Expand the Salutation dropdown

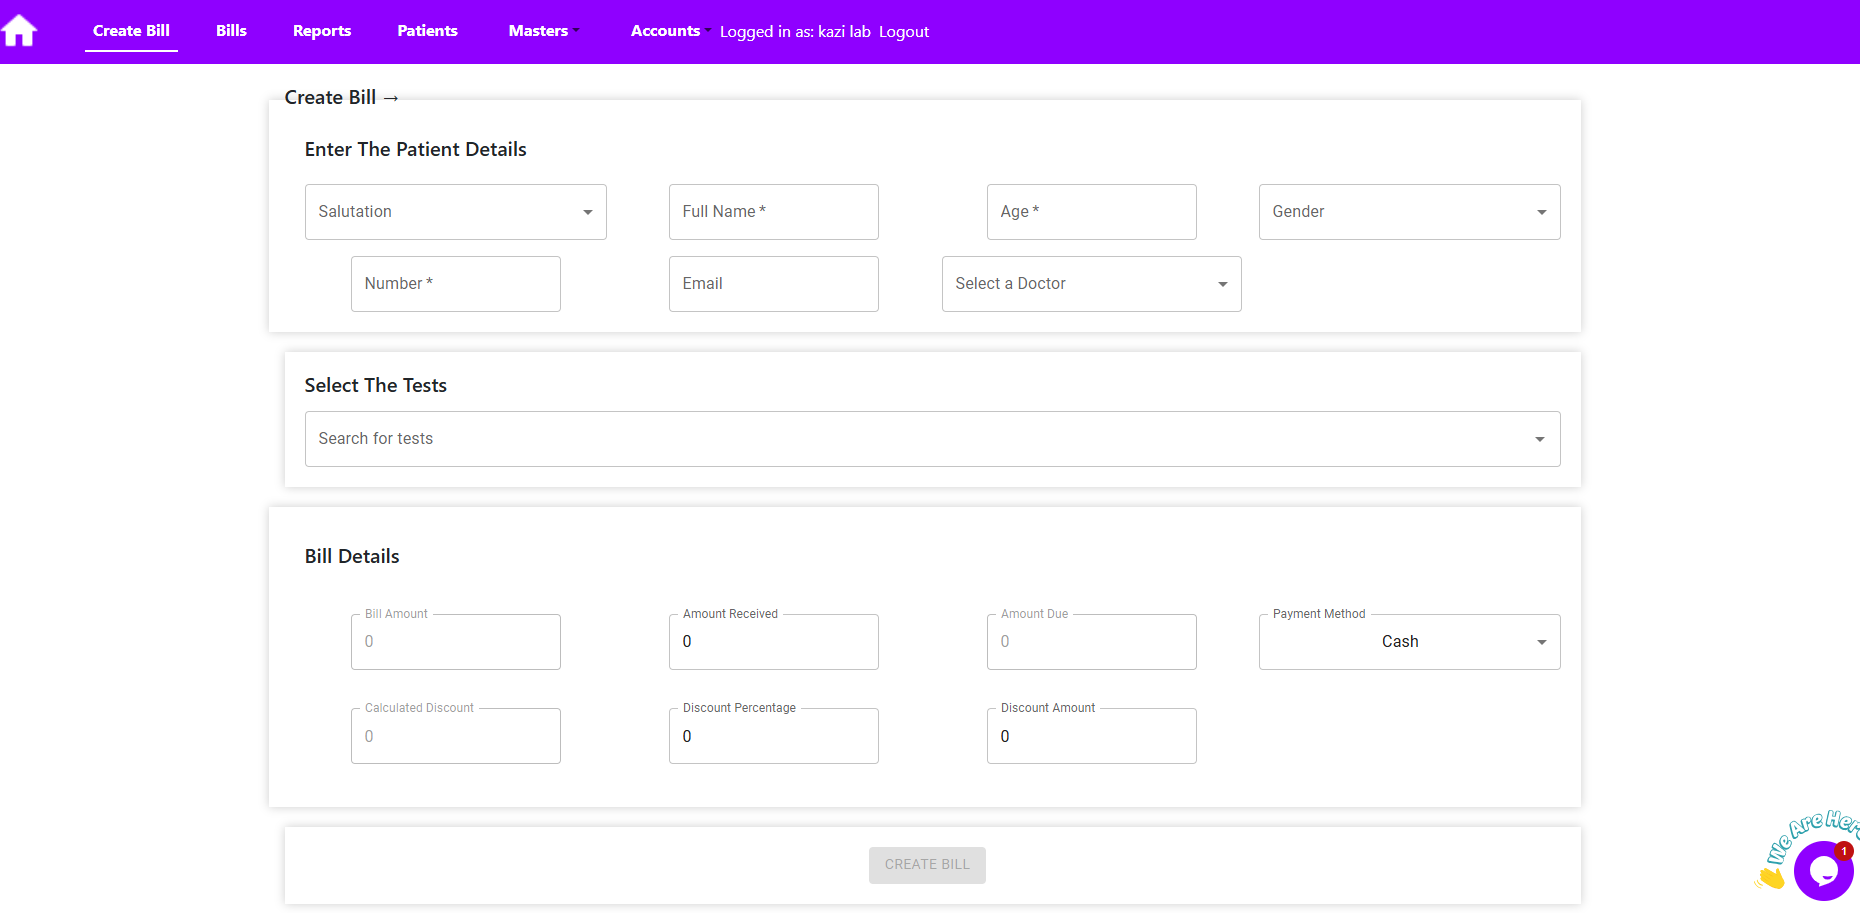(x=455, y=212)
